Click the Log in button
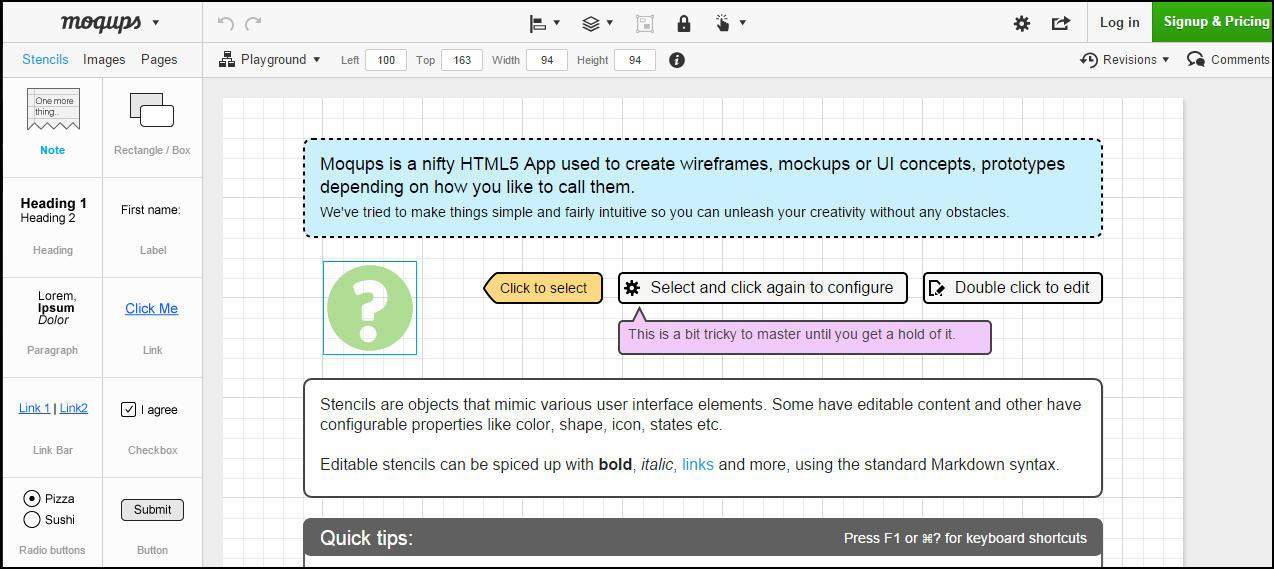This screenshot has height=569, width=1274. click(1119, 22)
